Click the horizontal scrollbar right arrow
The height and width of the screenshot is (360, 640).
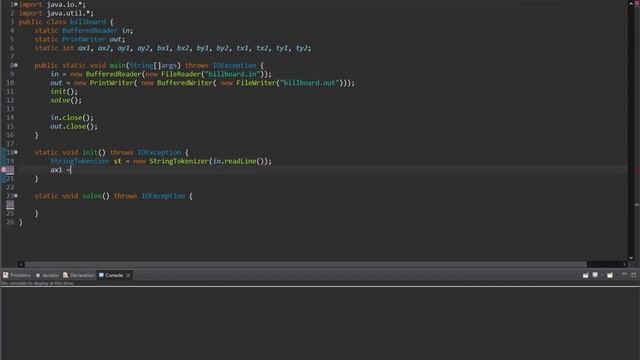[624, 264]
